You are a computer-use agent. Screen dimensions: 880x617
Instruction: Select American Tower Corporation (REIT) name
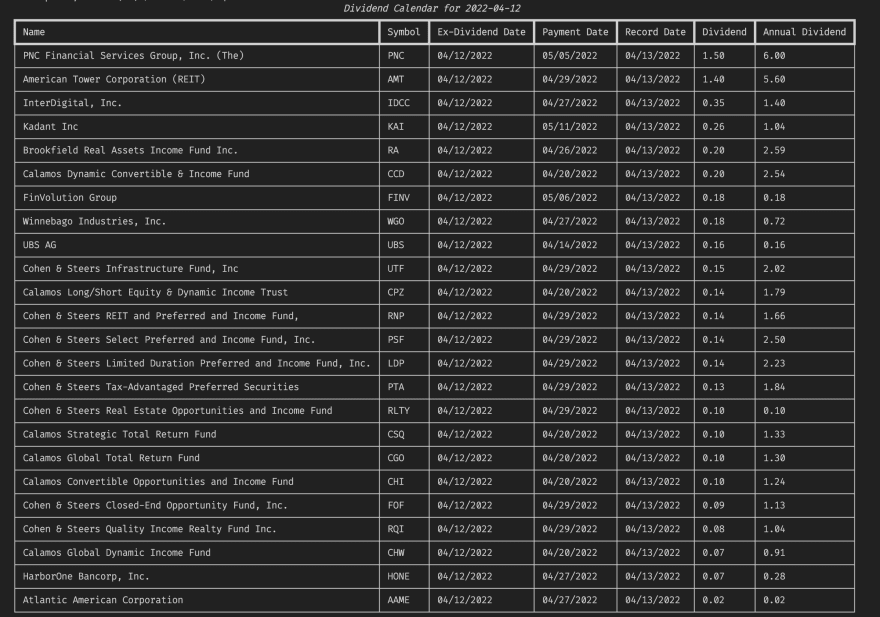114,79
